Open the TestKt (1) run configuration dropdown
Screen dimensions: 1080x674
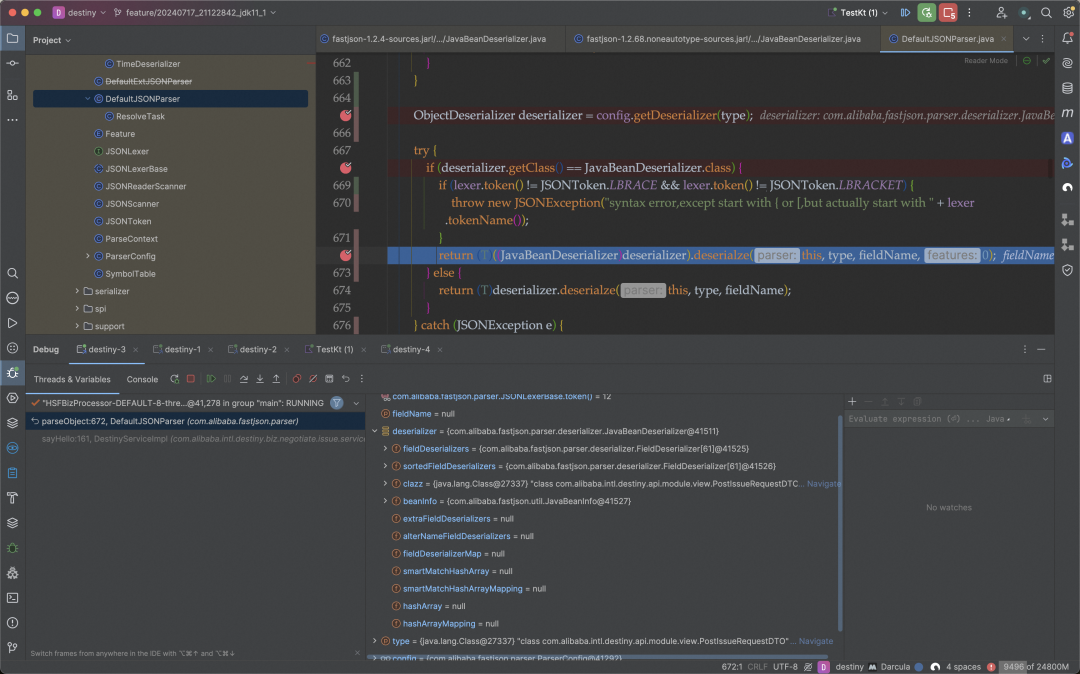coord(858,12)
